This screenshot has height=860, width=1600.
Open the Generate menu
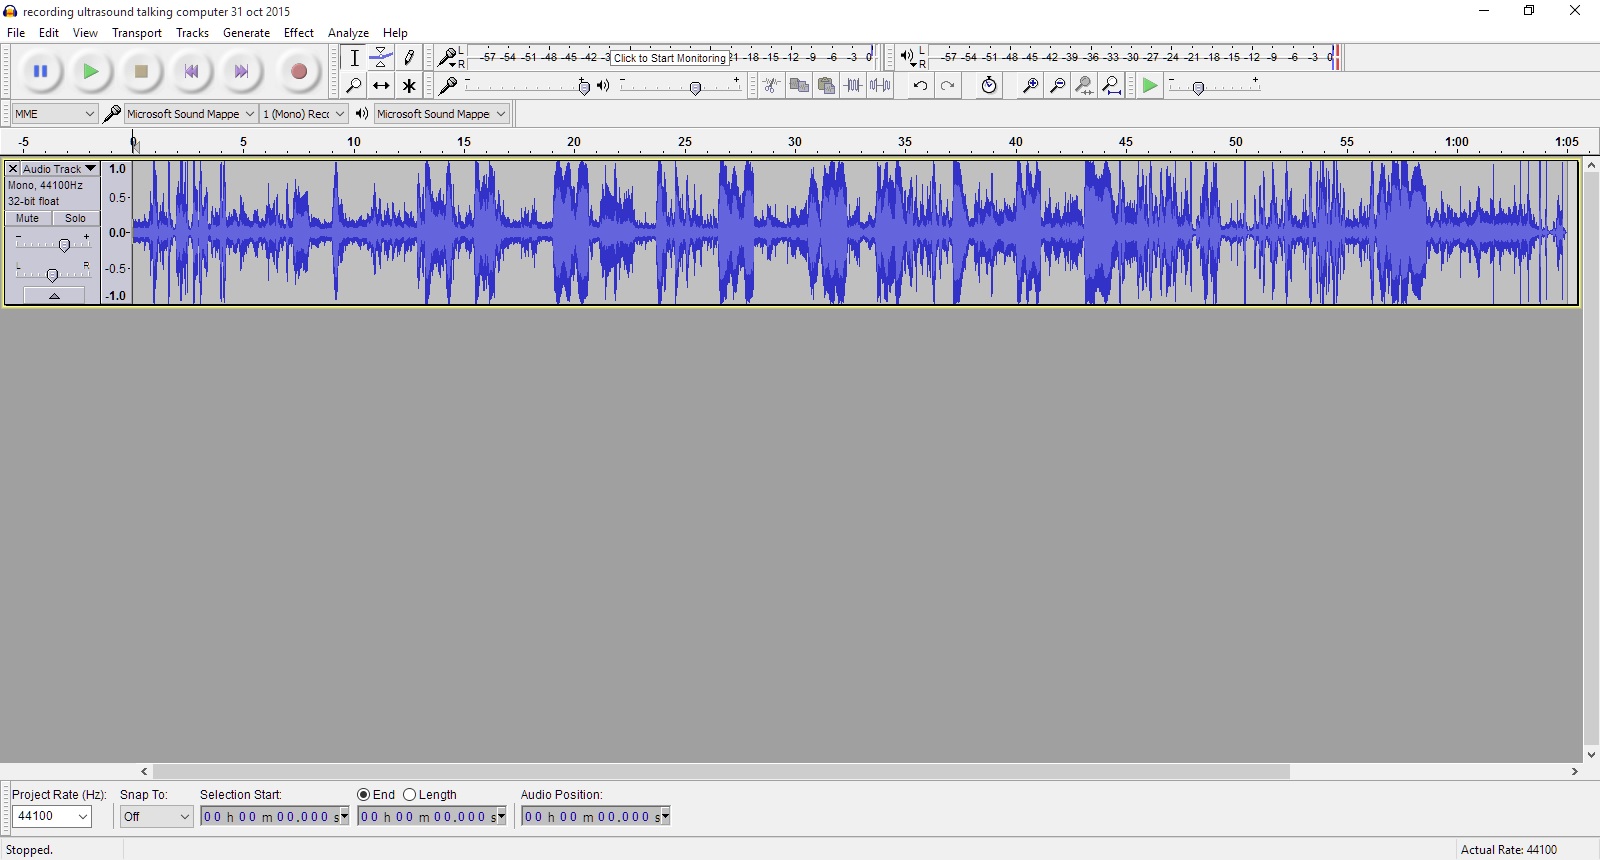tap(246, 33)
